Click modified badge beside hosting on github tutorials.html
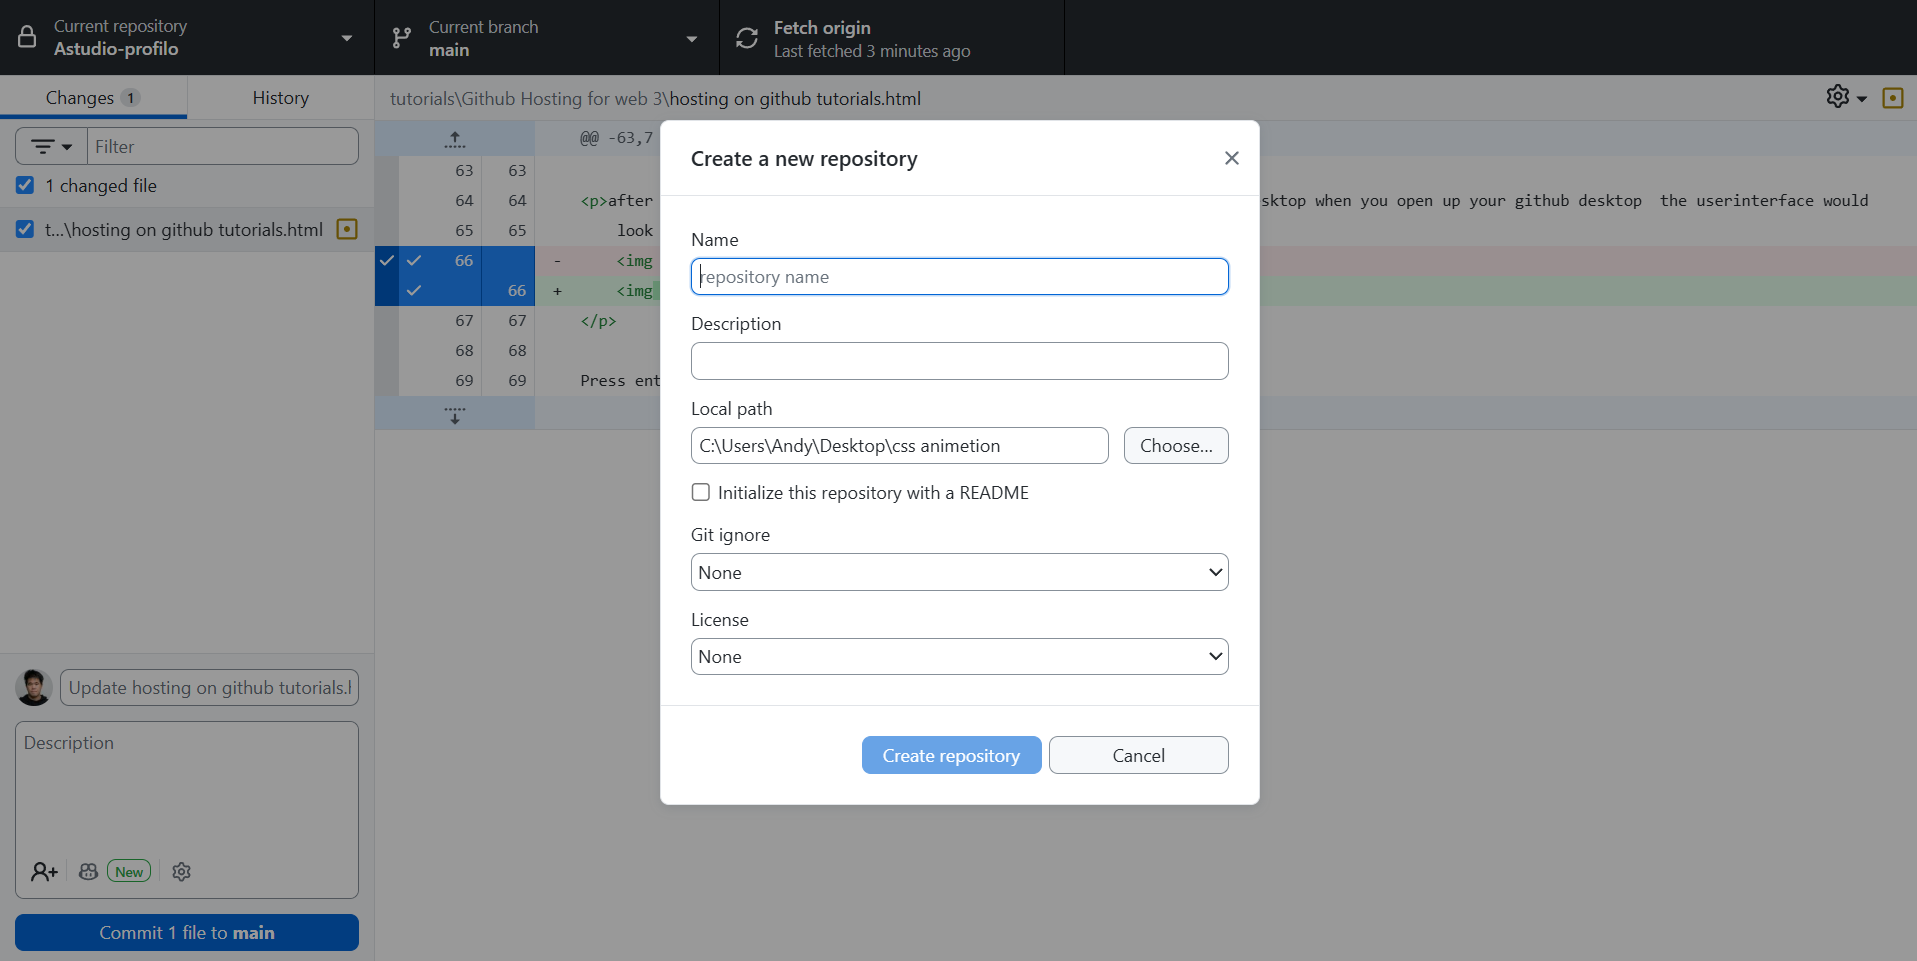Screen dimensions: 1917x961 coord(347,229)
